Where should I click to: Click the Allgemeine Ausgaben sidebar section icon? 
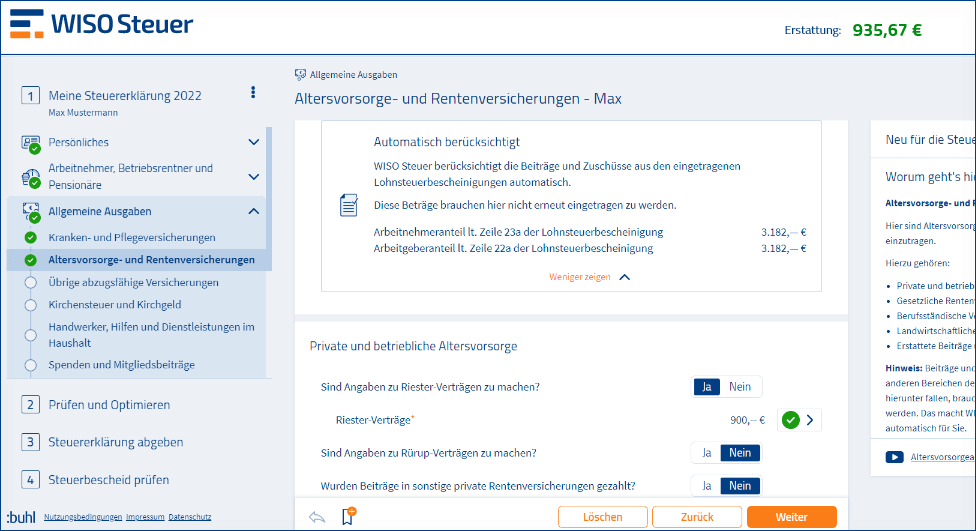[x=30, y=212]
